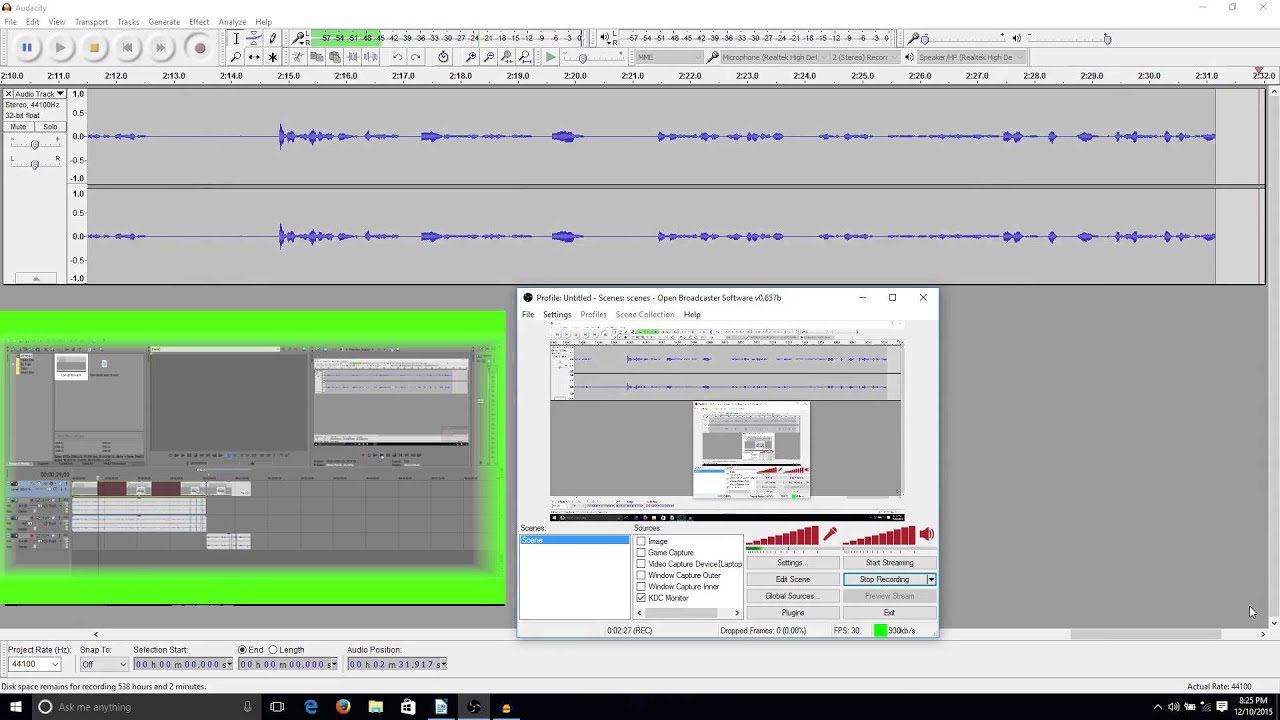Open OBS Settings menu

557,315
